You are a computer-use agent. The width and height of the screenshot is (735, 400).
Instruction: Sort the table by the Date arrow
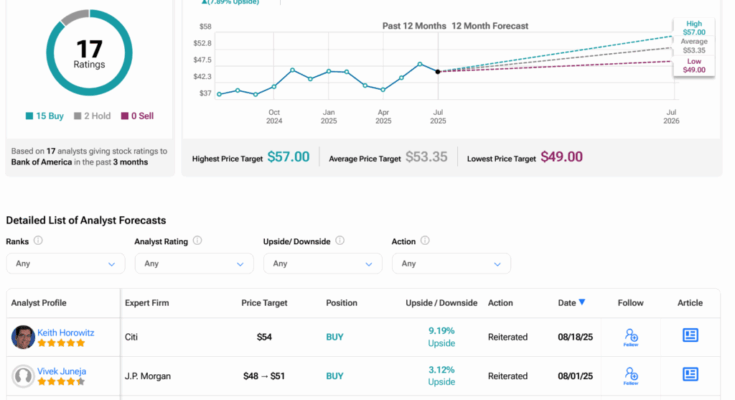tap(583, 302)
